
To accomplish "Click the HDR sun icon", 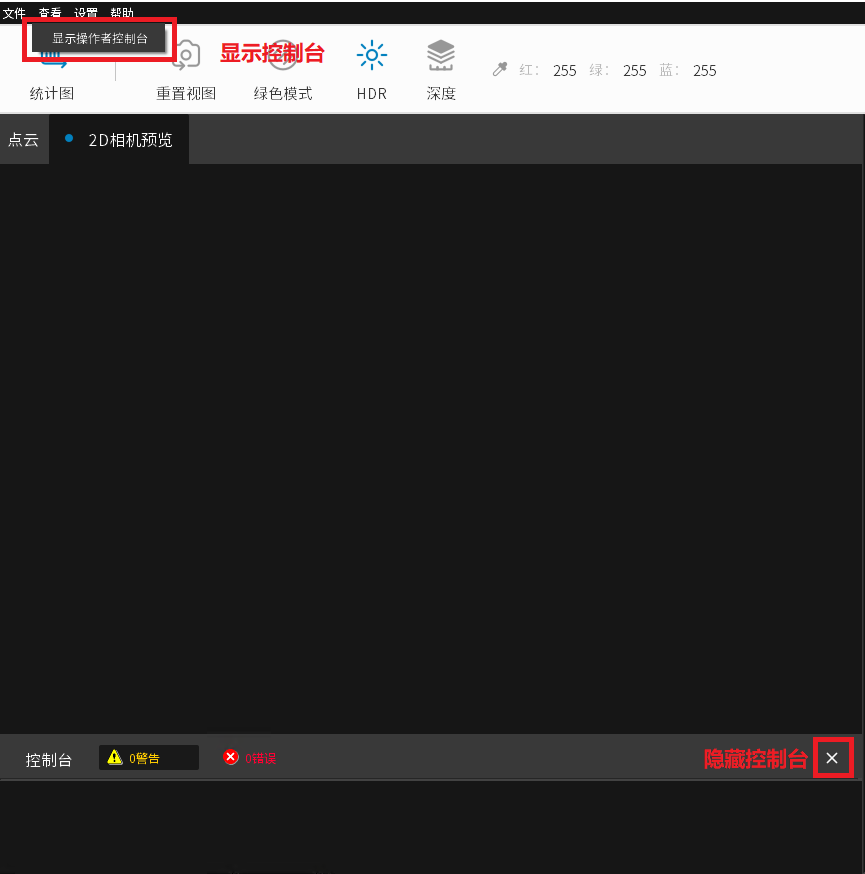I will 371,57.
